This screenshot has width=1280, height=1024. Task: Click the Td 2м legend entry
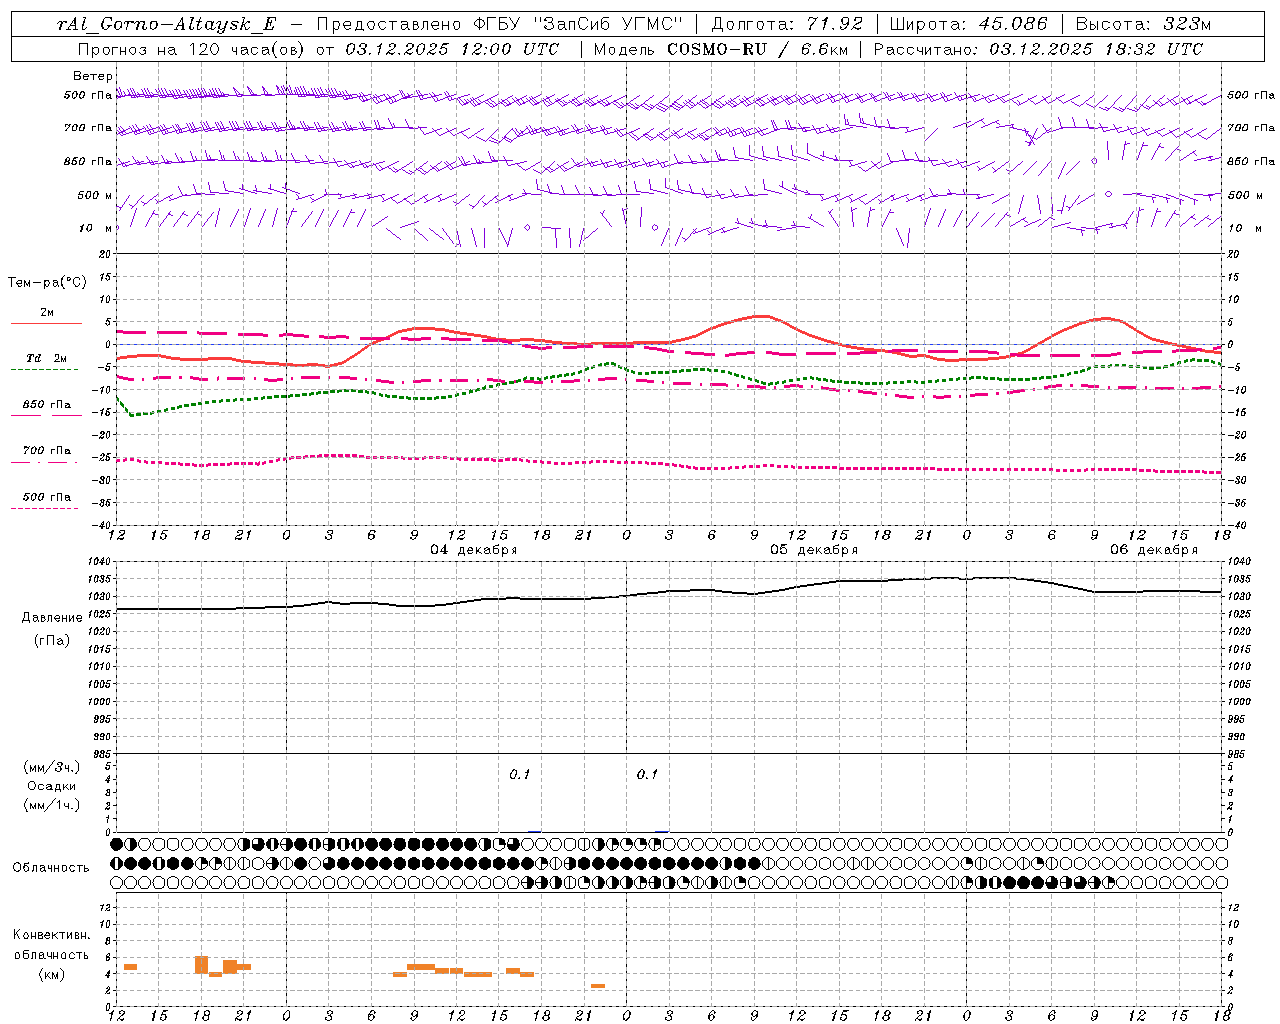(x=46, y=358)
